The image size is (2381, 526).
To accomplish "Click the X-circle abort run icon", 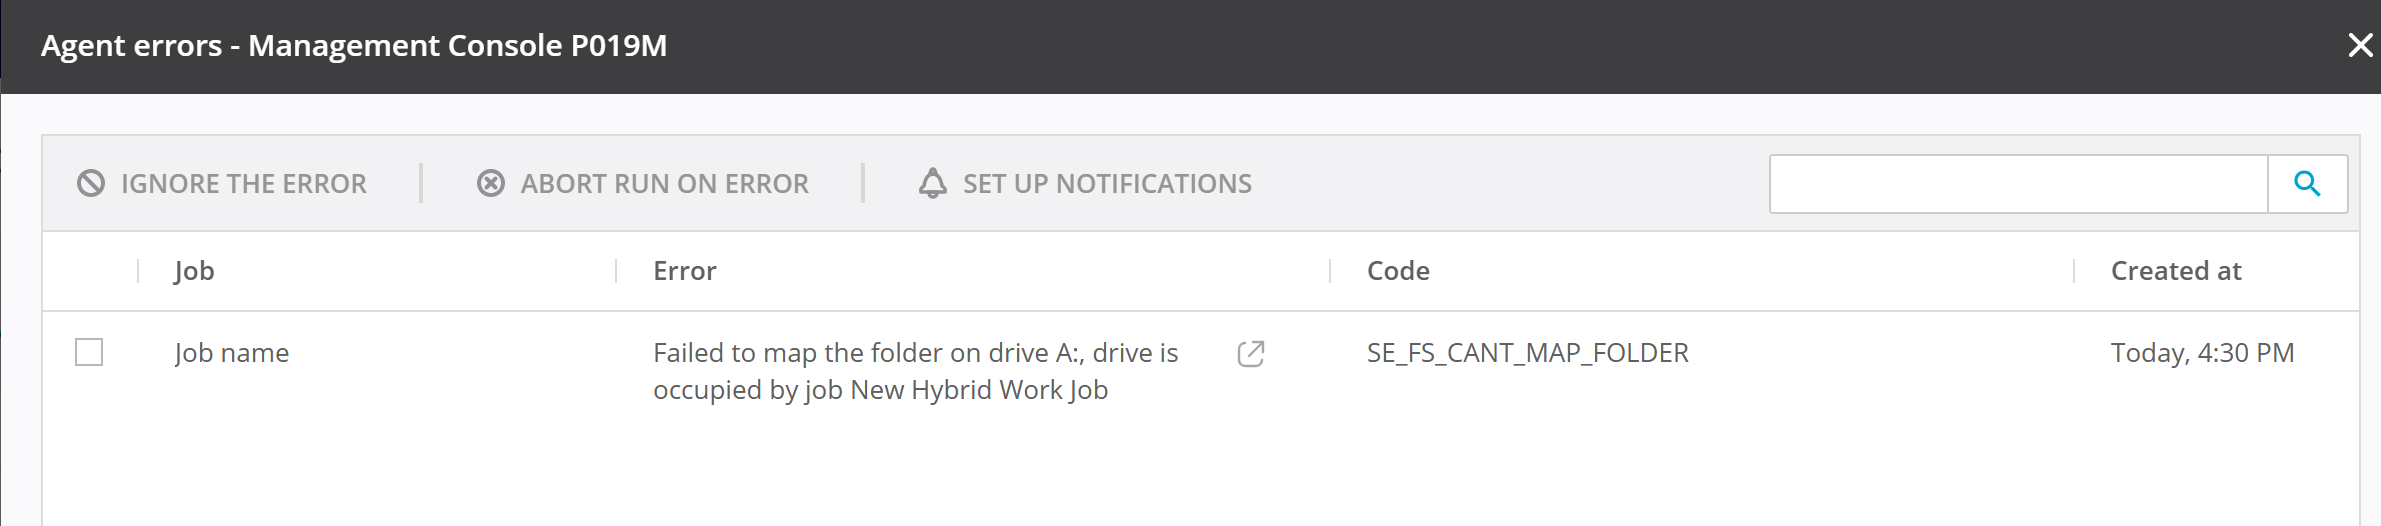I will click(491, 183).
